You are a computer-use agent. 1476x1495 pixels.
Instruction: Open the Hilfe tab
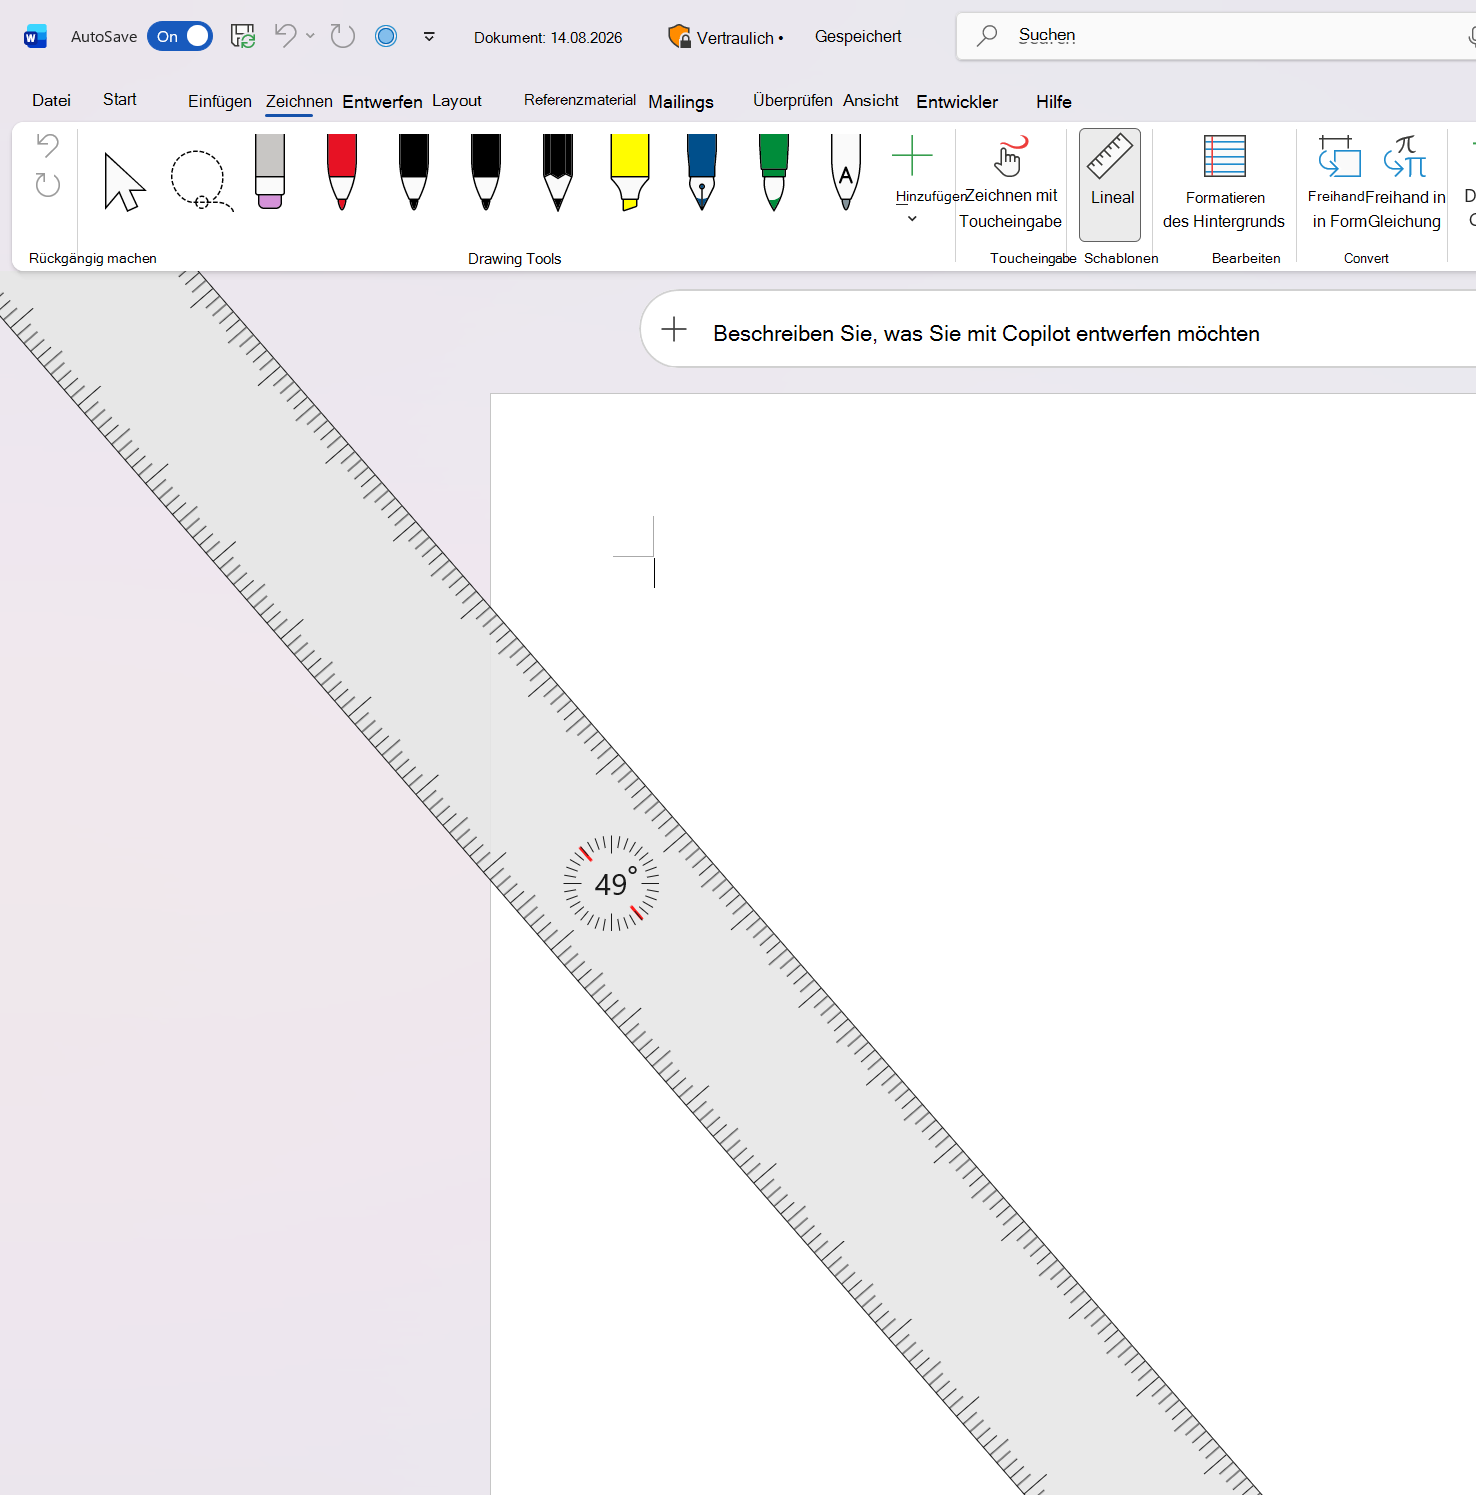click(x=1054, y=101)
